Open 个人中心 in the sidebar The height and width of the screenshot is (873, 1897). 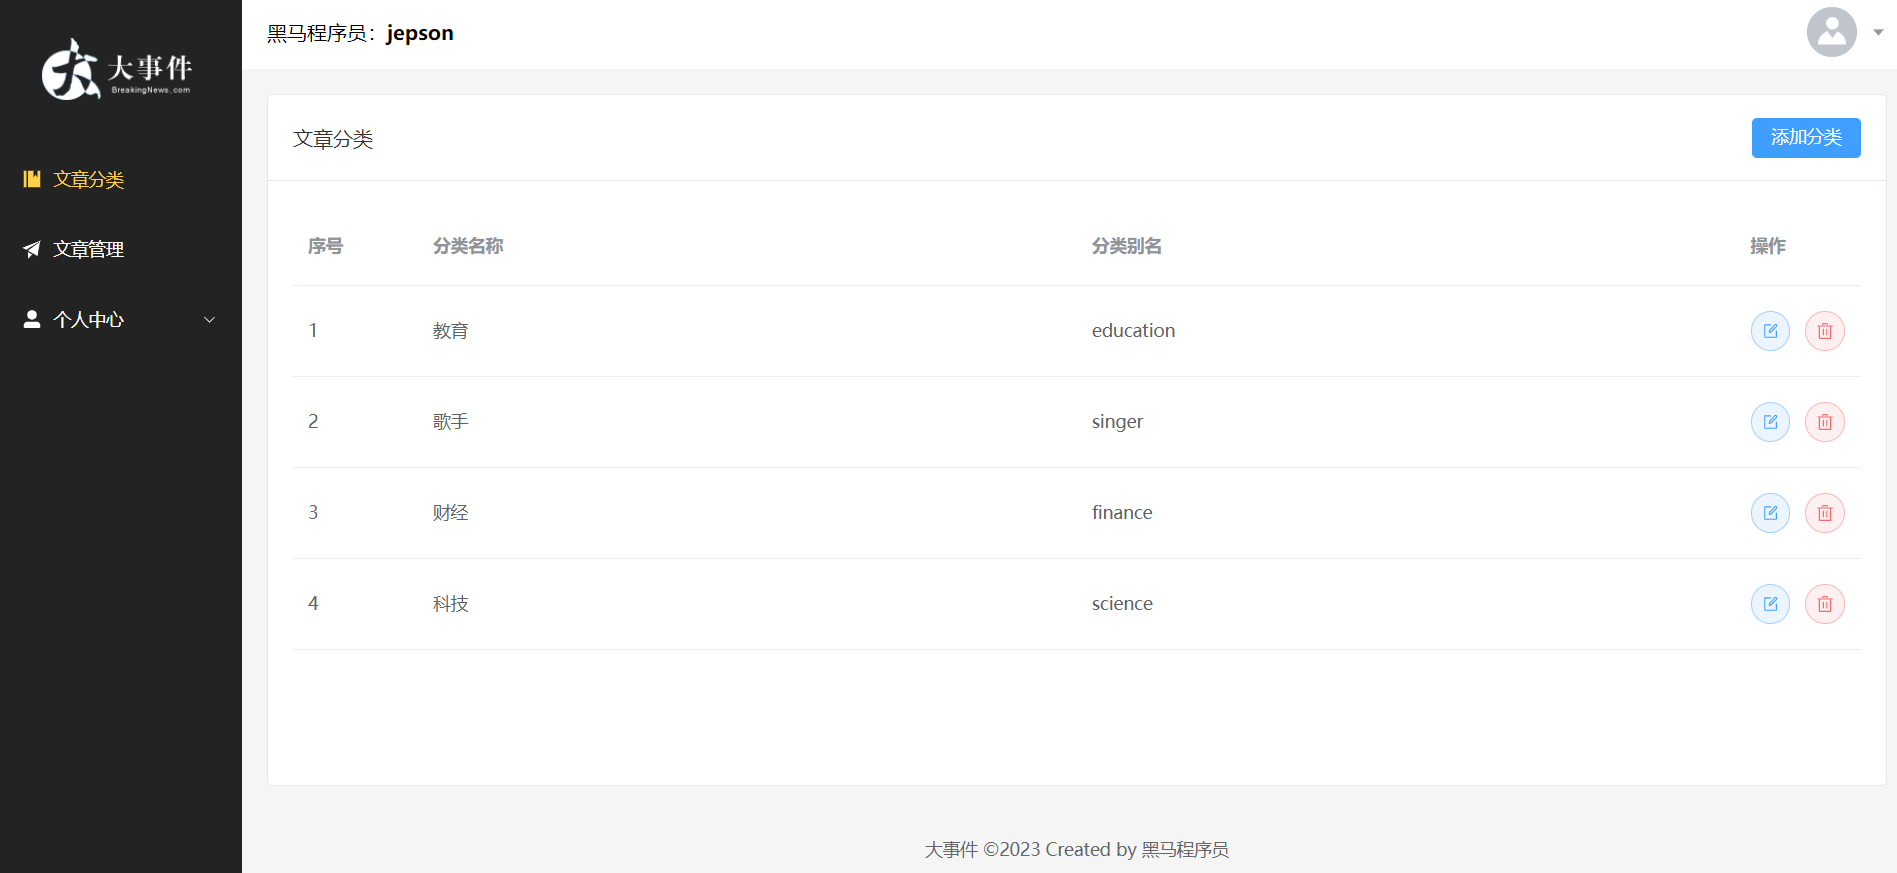tap(89, 320)
